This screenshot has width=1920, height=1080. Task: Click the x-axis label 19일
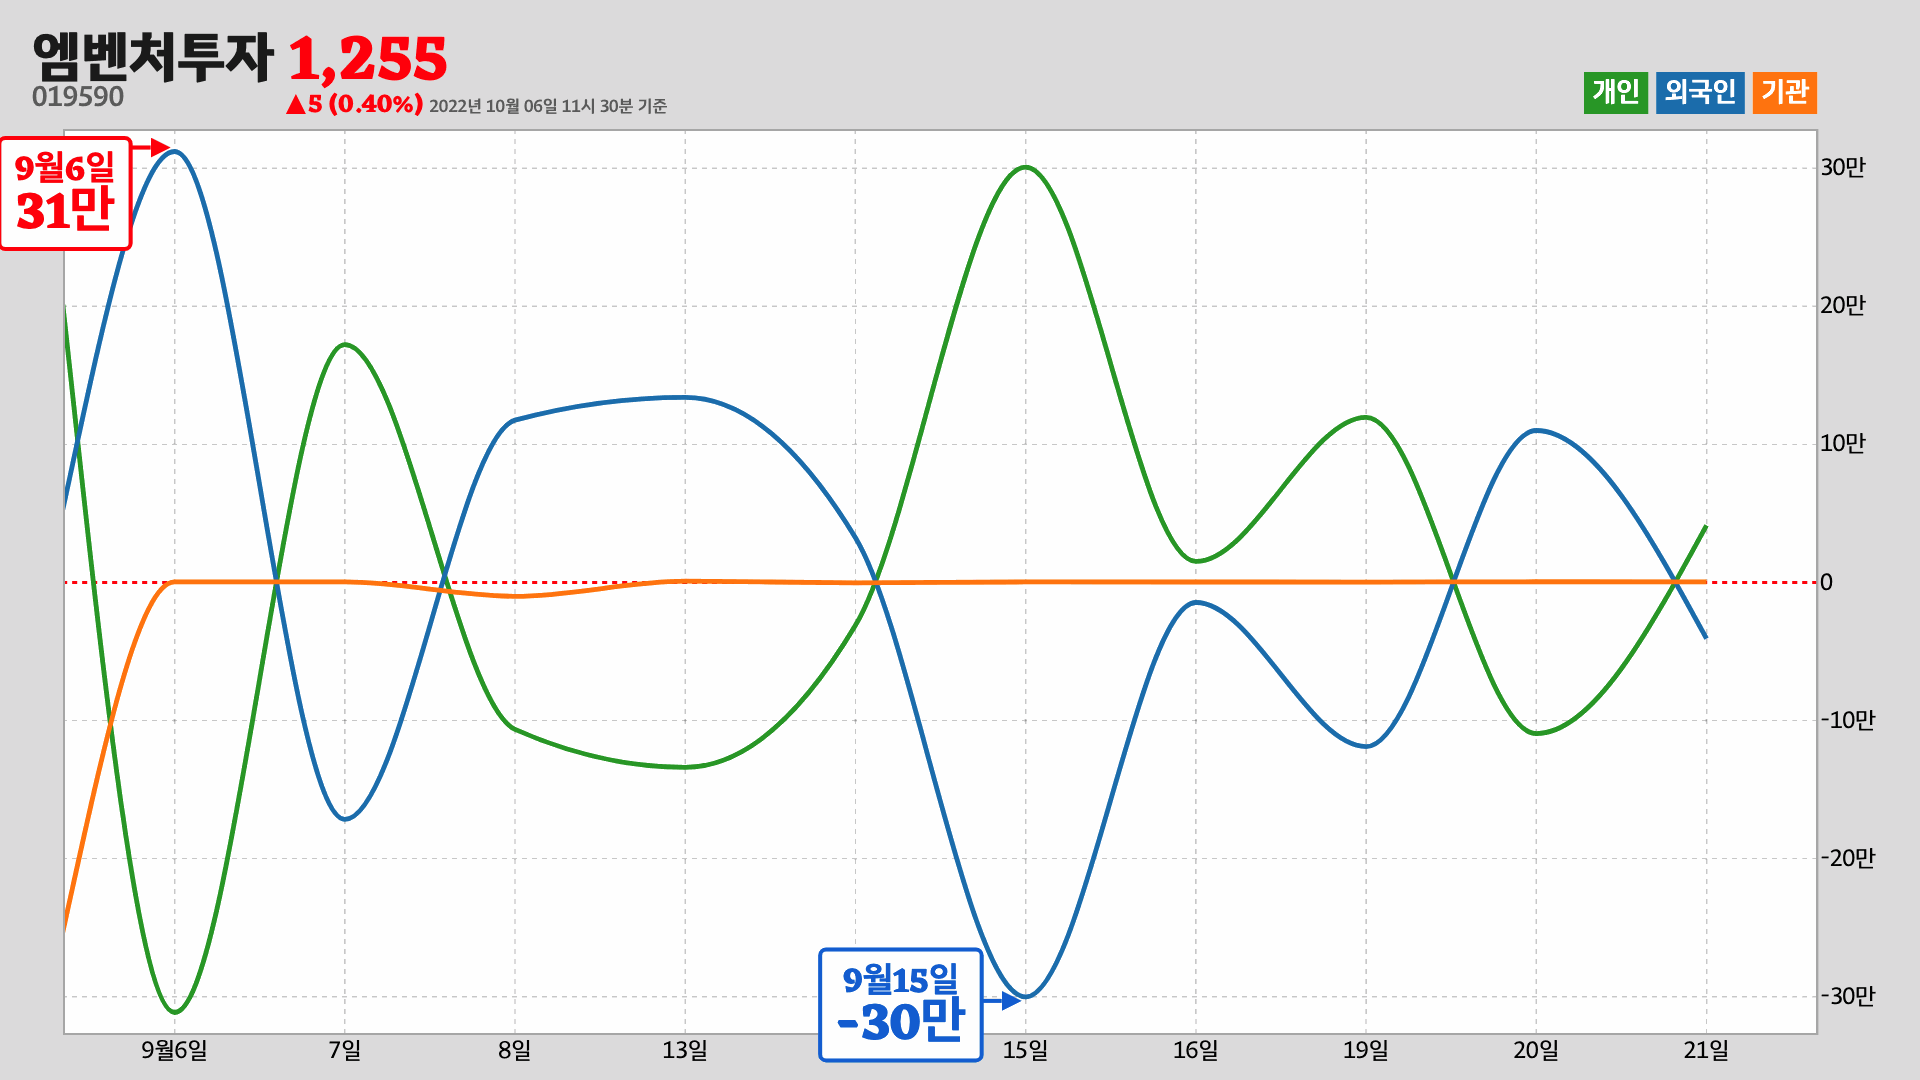coord(1366,1050)
